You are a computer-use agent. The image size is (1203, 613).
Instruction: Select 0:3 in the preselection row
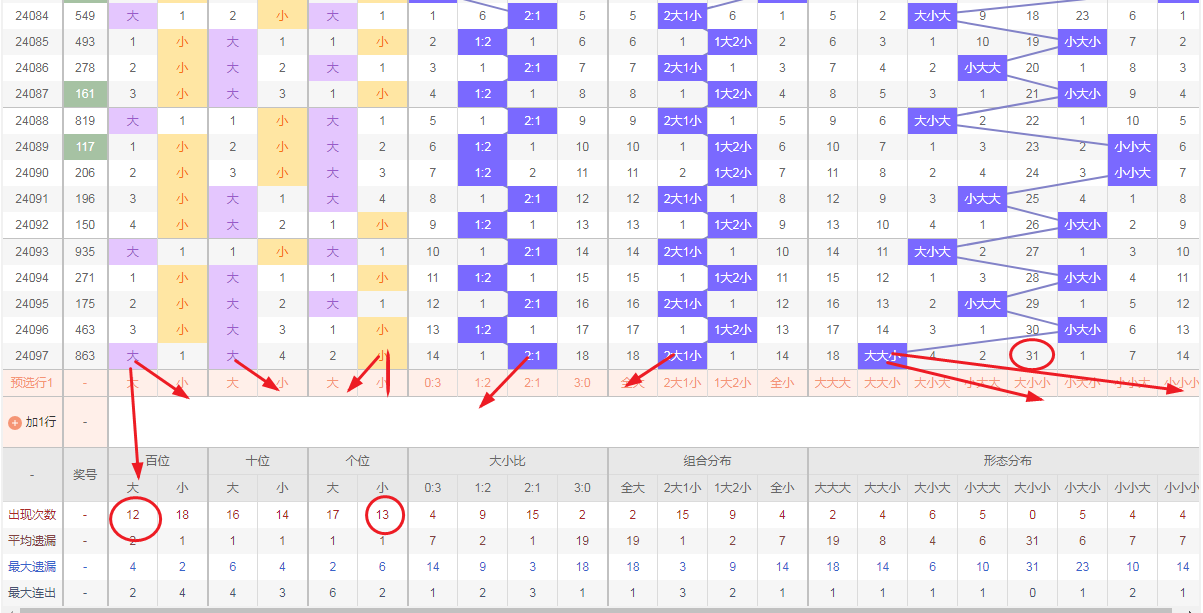(432, 382)
